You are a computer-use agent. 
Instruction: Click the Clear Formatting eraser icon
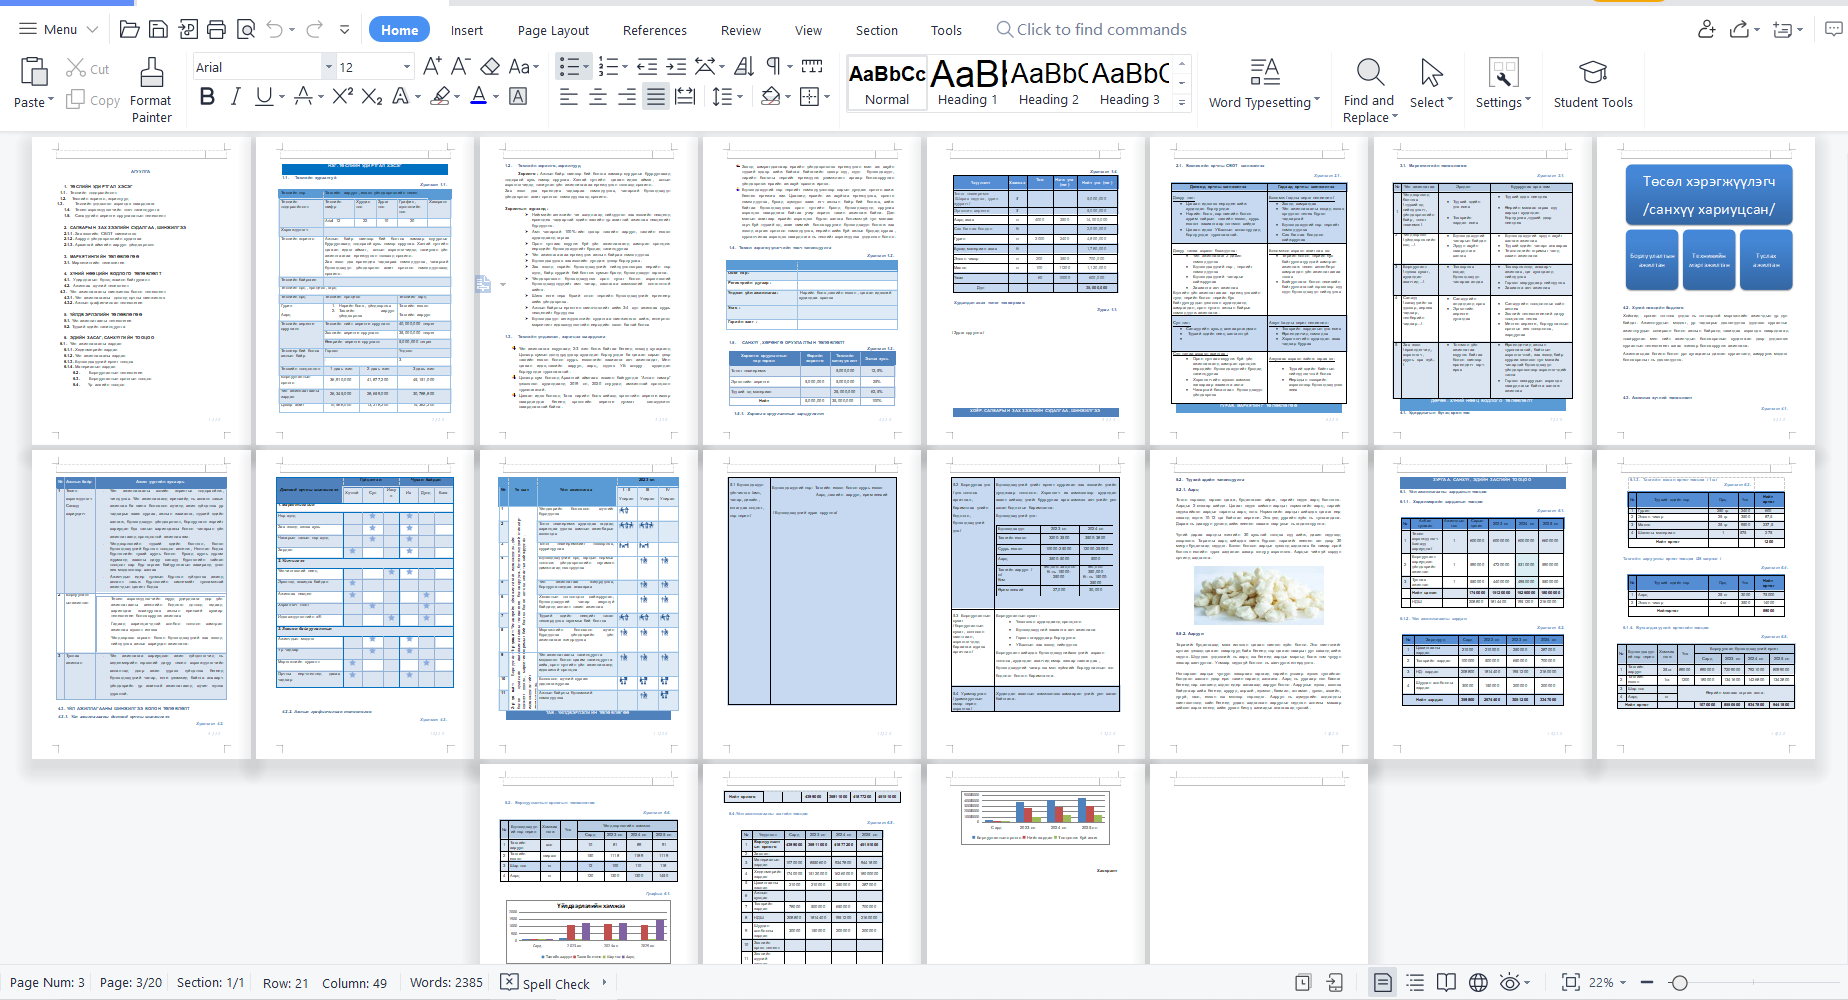click(490, 66)
